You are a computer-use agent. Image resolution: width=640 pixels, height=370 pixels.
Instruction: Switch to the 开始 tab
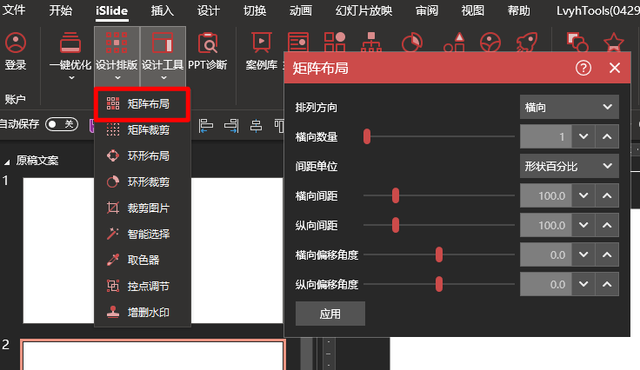[61, 10]
